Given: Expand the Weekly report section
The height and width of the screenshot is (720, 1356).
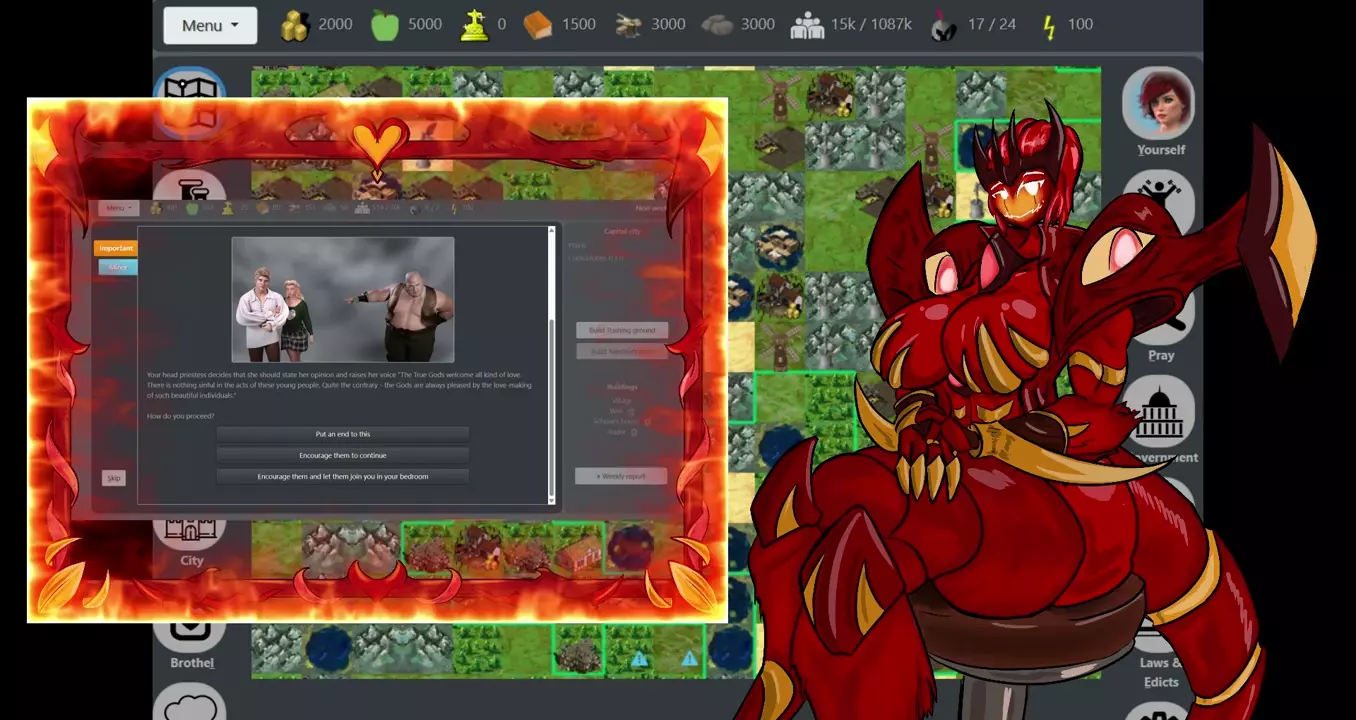Looking at the screenshot, I should (x=621, y=476).
